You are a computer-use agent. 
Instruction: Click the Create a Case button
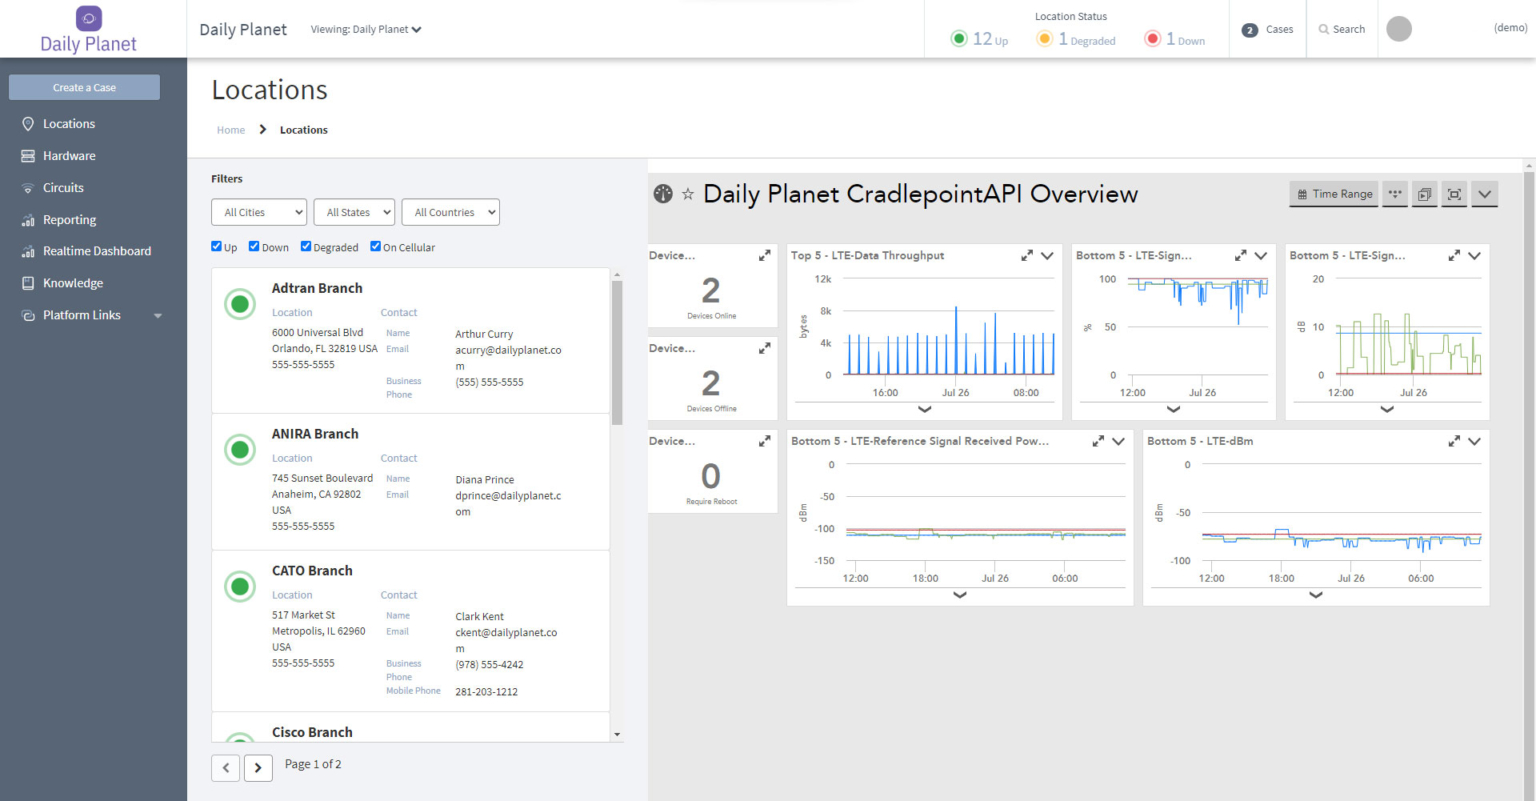click(x=84, y=88)
